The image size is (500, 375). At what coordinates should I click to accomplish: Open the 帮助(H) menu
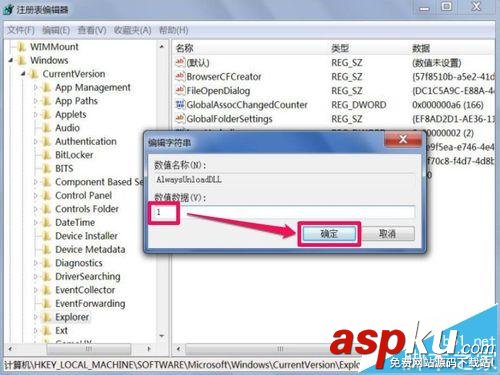(x=174, y=30)
